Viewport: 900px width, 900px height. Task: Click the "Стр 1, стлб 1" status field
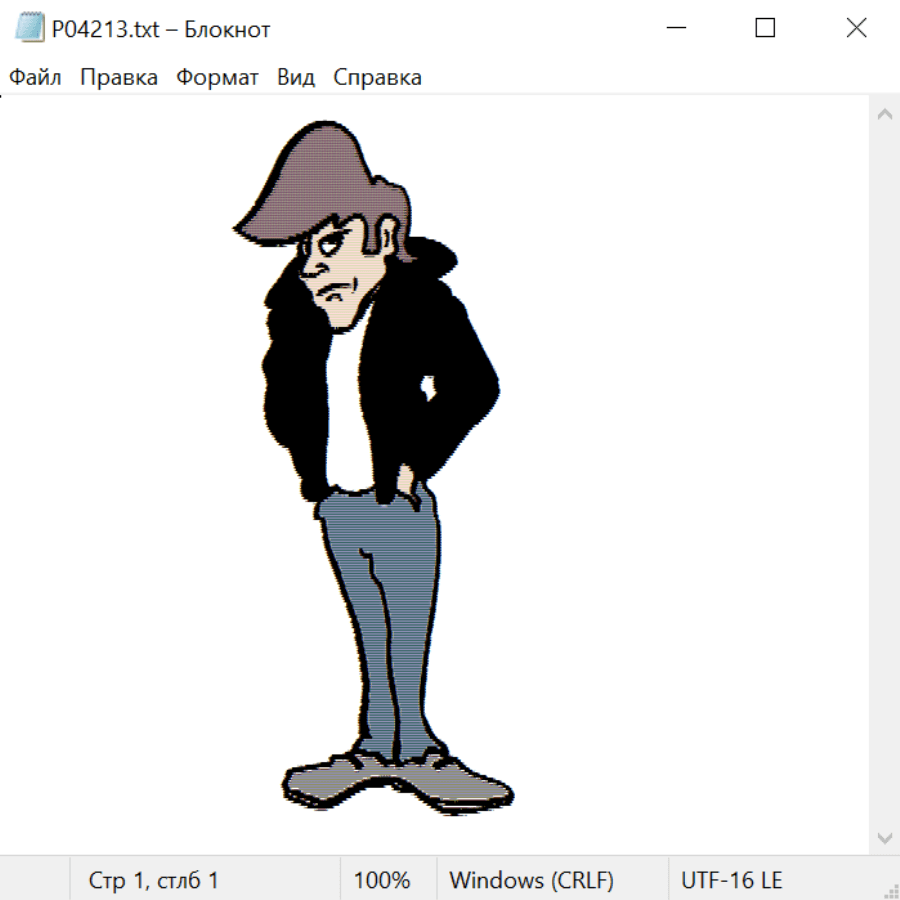pyautogui.click(x=153, y=880)
